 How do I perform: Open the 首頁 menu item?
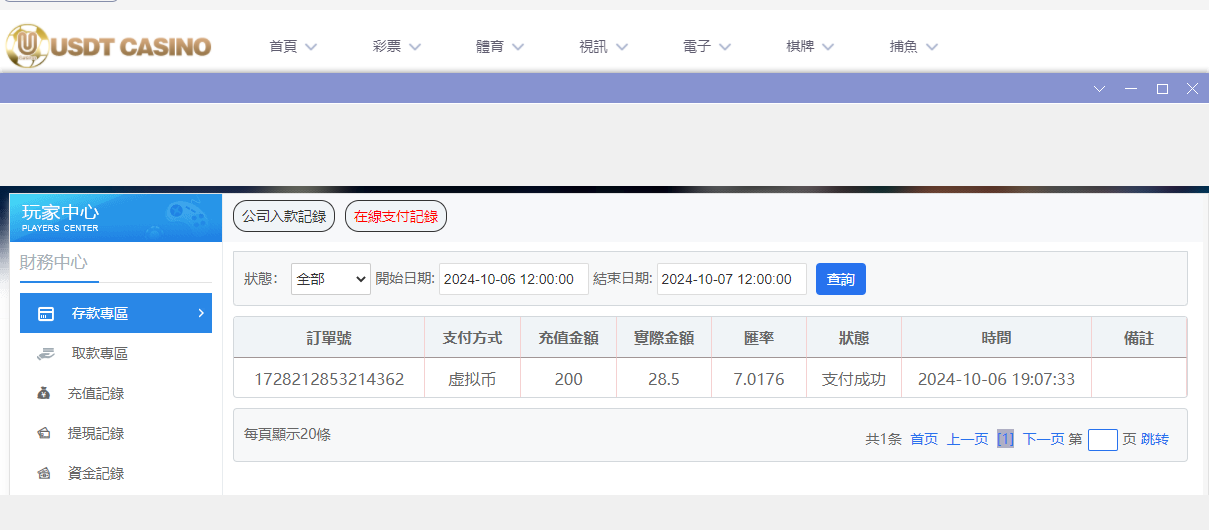coord(293,46)
